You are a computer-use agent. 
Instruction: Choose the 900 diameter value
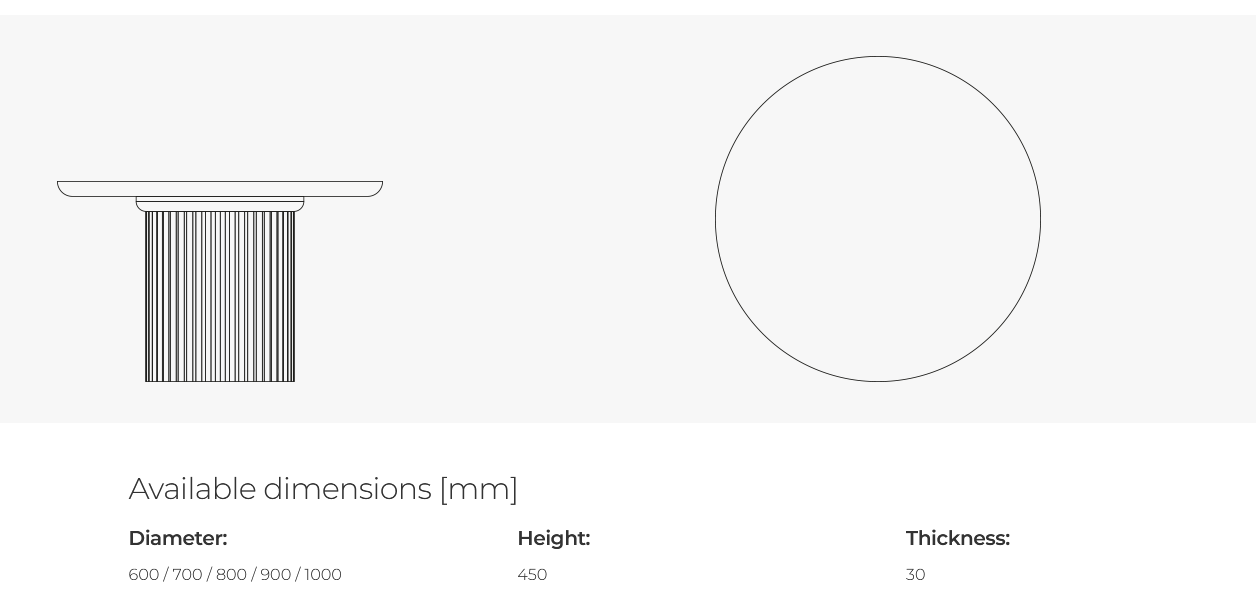pos(275,575)
